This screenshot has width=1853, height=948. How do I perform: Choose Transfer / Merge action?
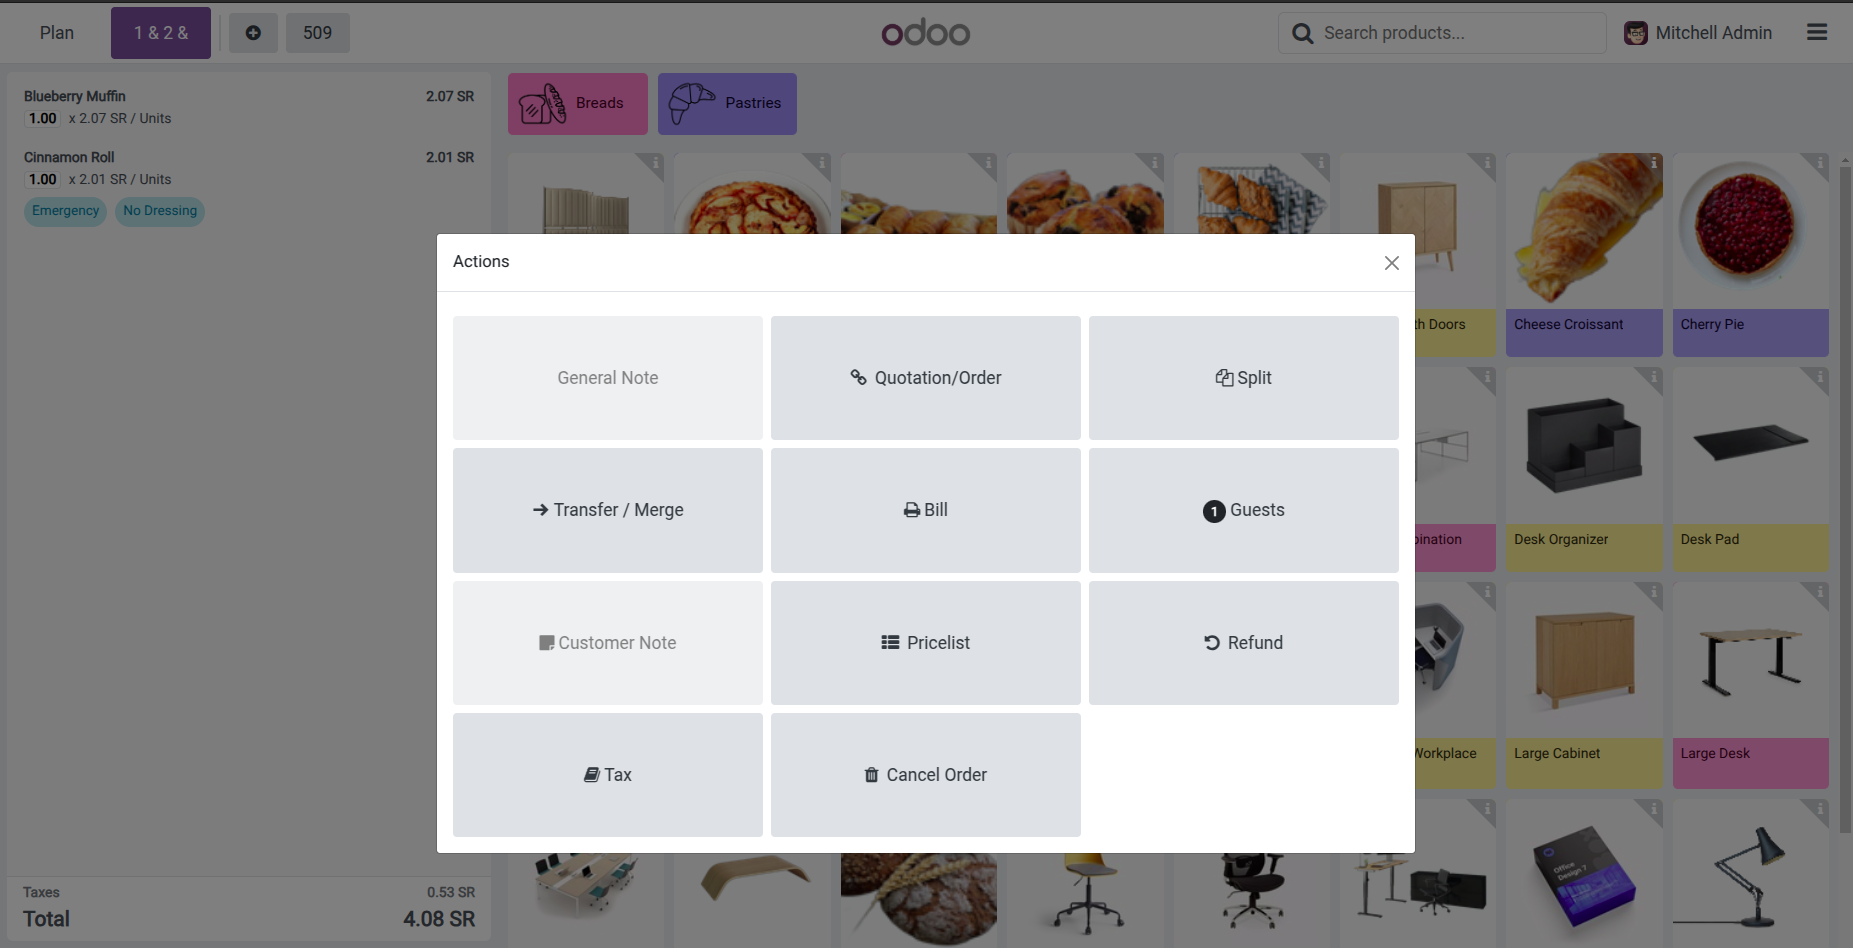(607, 510)
